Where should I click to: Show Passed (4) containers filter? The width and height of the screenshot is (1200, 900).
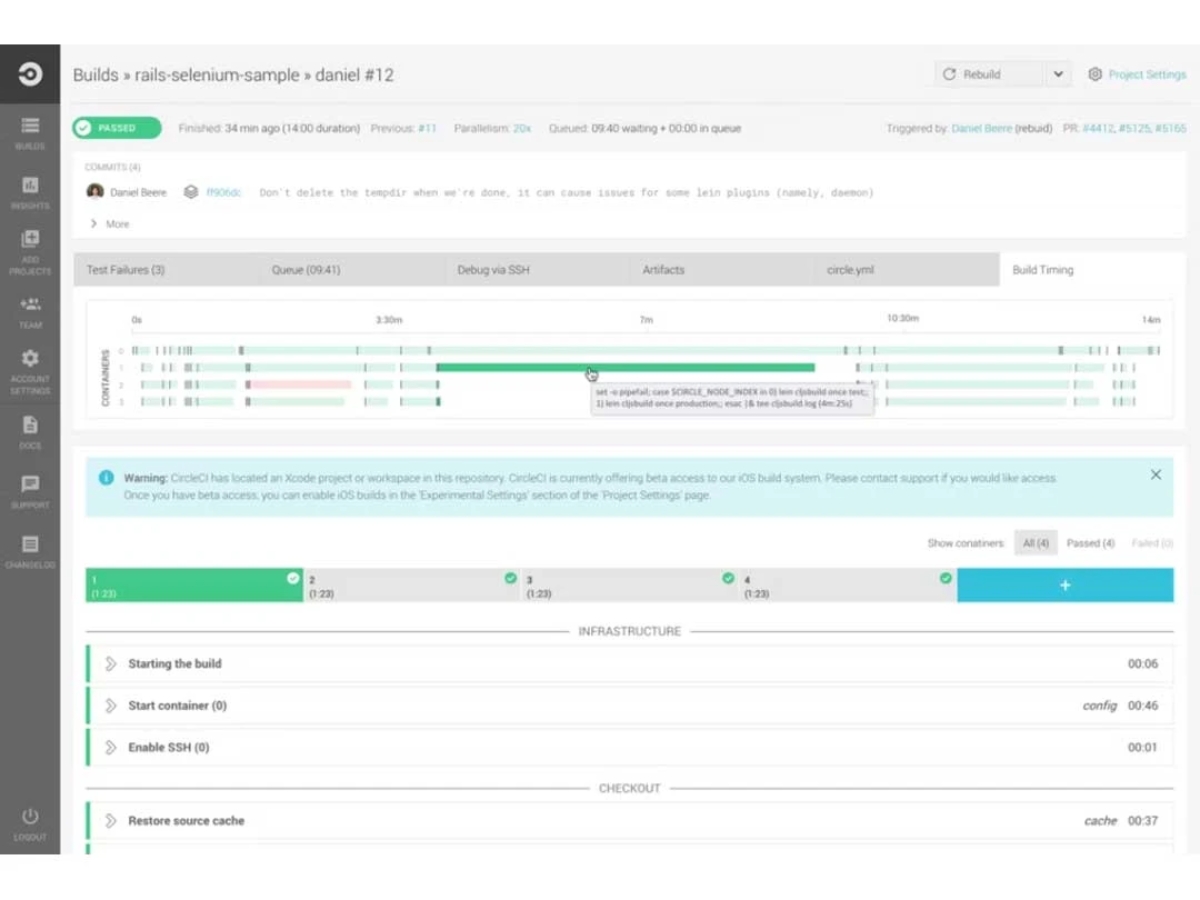pyautogui.click(x=1090, y=543)
